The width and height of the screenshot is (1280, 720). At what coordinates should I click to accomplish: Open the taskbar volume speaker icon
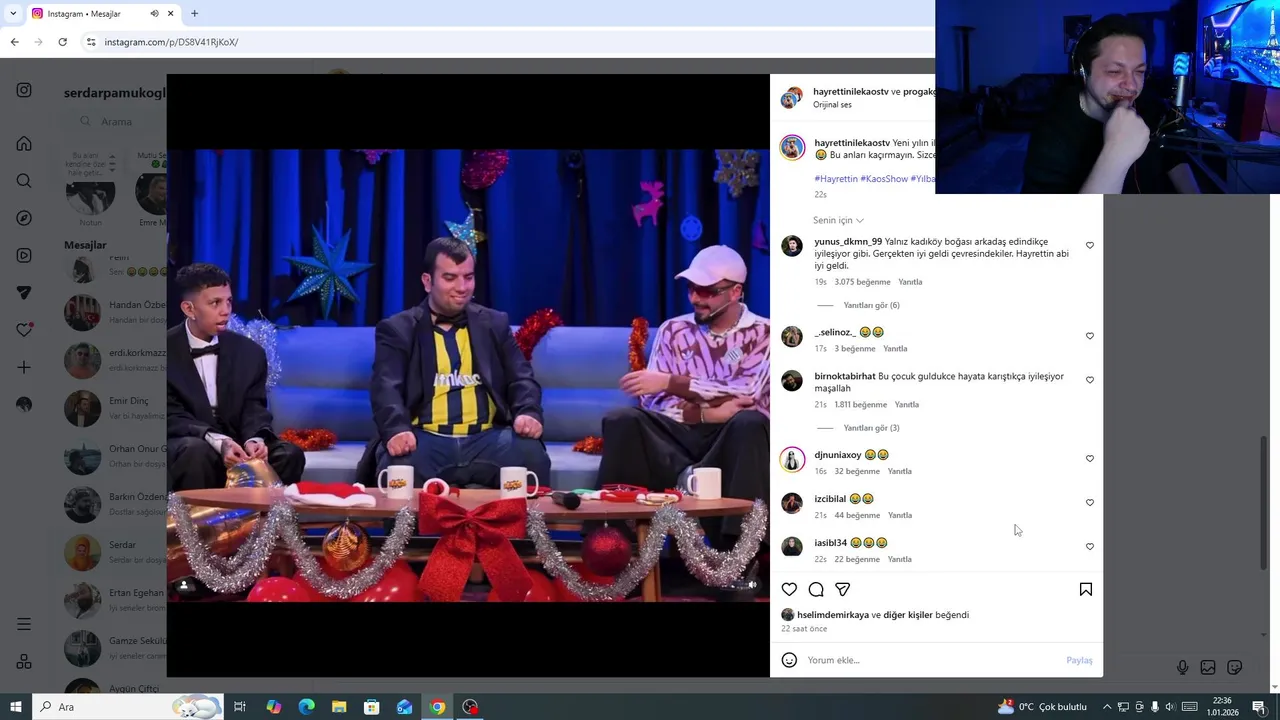(x=1170, y=707)
